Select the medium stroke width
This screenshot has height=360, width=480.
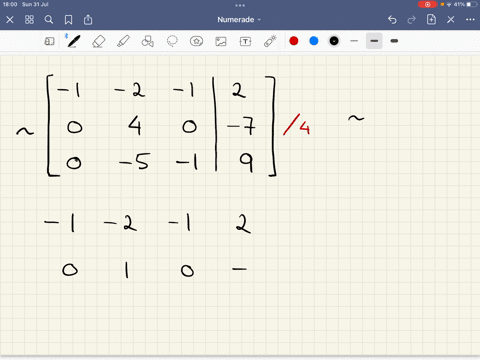374,41
